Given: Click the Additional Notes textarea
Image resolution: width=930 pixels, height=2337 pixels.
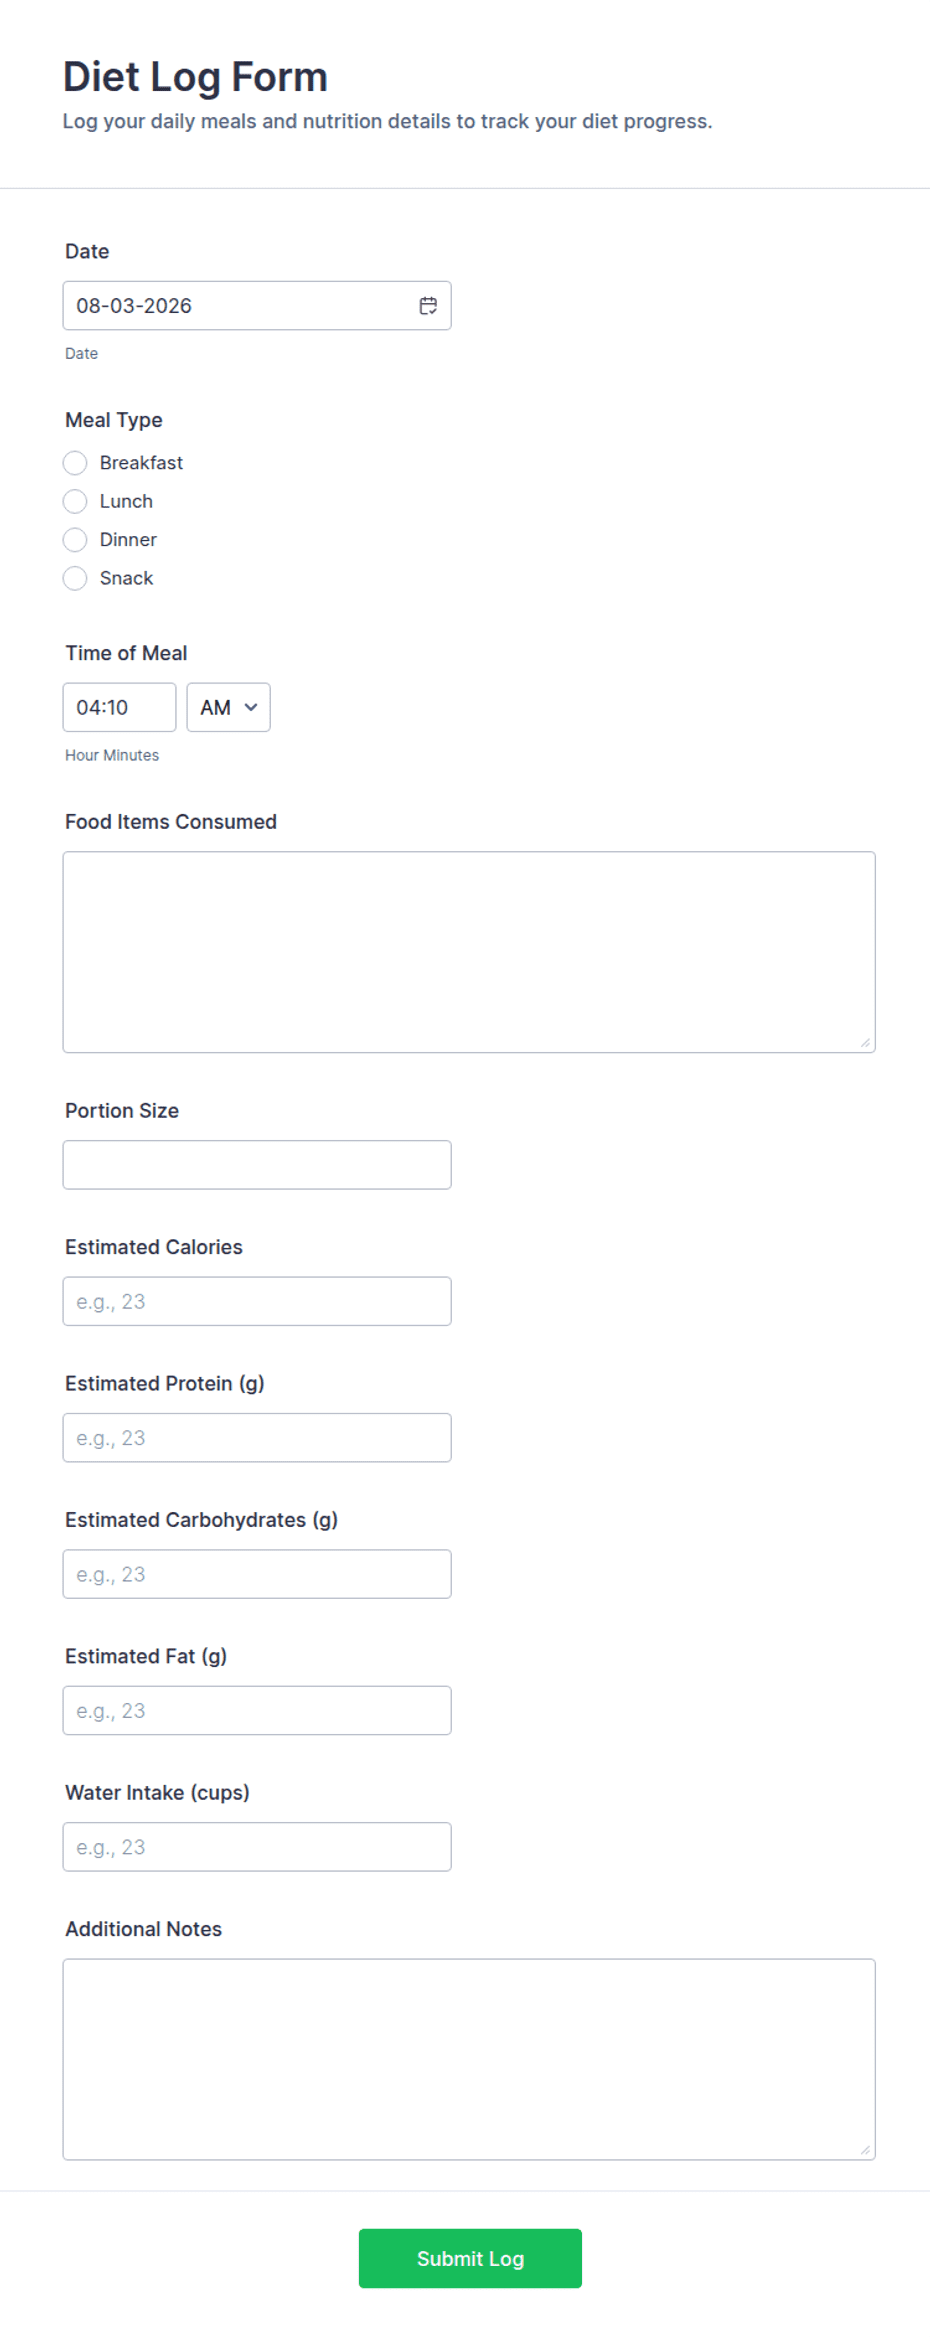Looking at the screenshot, I should 469,2059.
